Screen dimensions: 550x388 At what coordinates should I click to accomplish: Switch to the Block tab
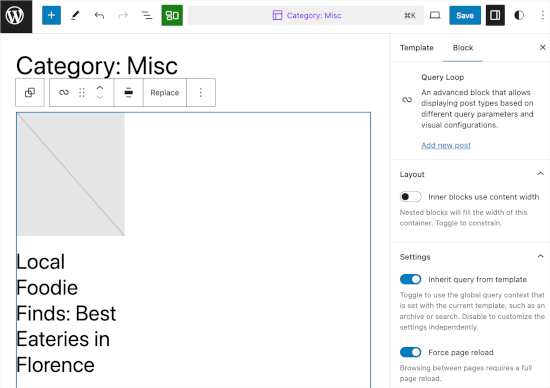[x=463, y=48]
